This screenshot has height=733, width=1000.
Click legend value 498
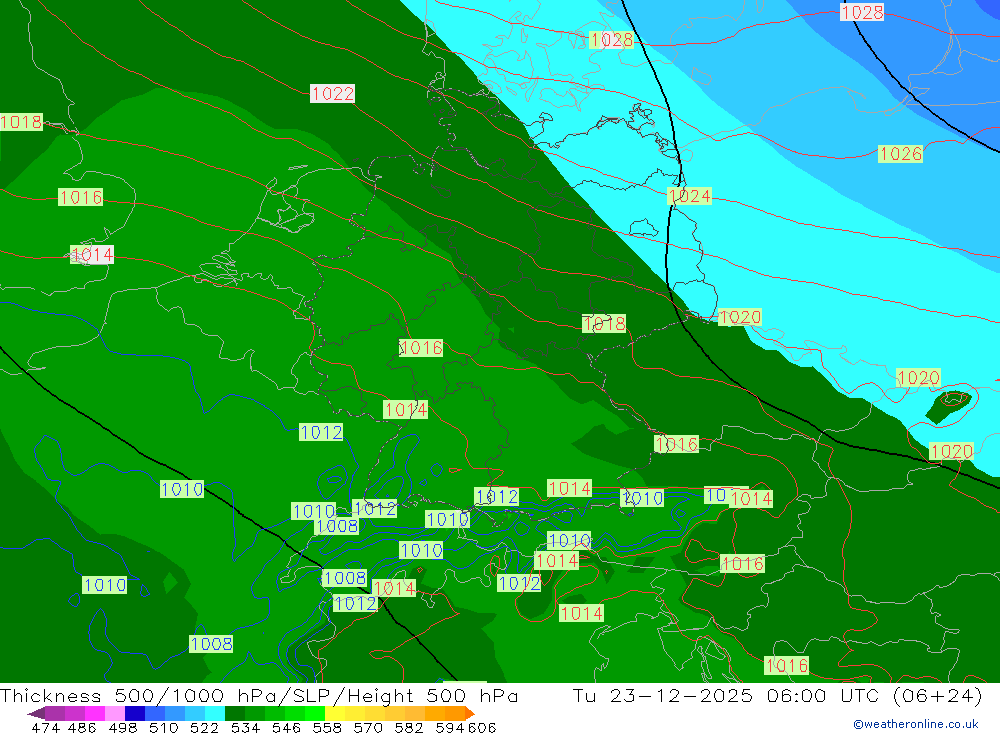tap(122, 727)
